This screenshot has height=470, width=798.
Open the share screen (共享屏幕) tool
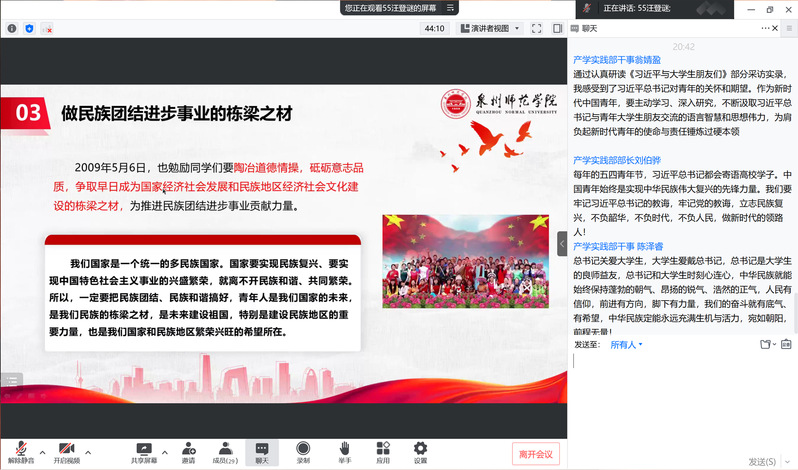143,451
